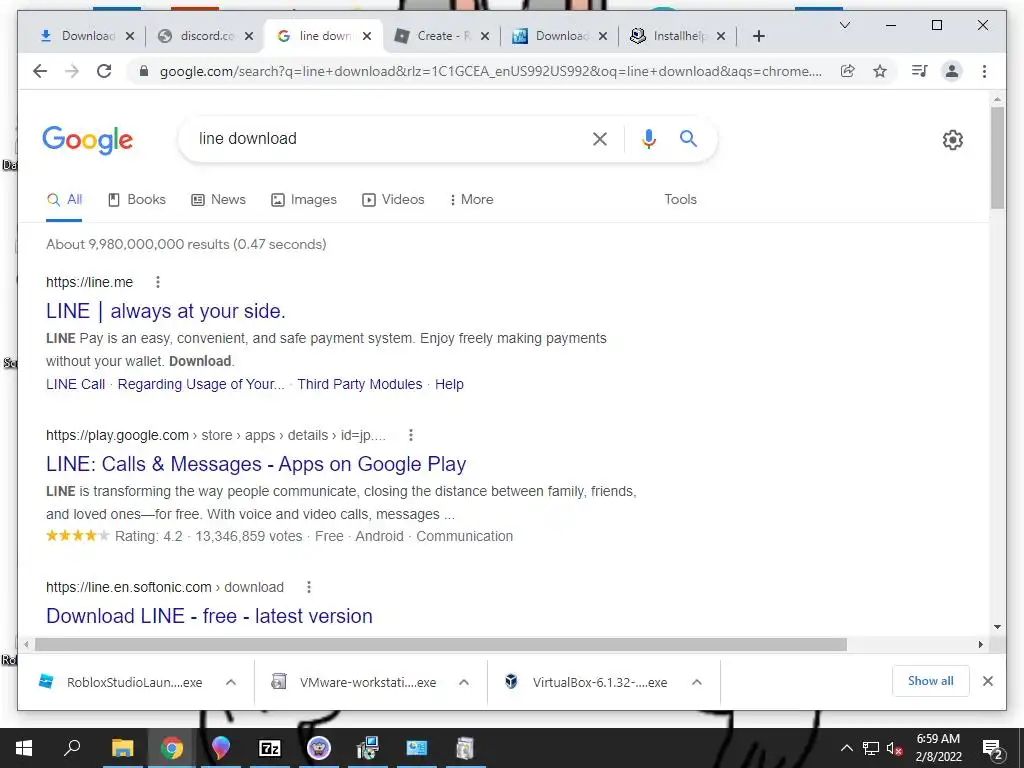Submit search with magnifier icon

pos(688,138)
